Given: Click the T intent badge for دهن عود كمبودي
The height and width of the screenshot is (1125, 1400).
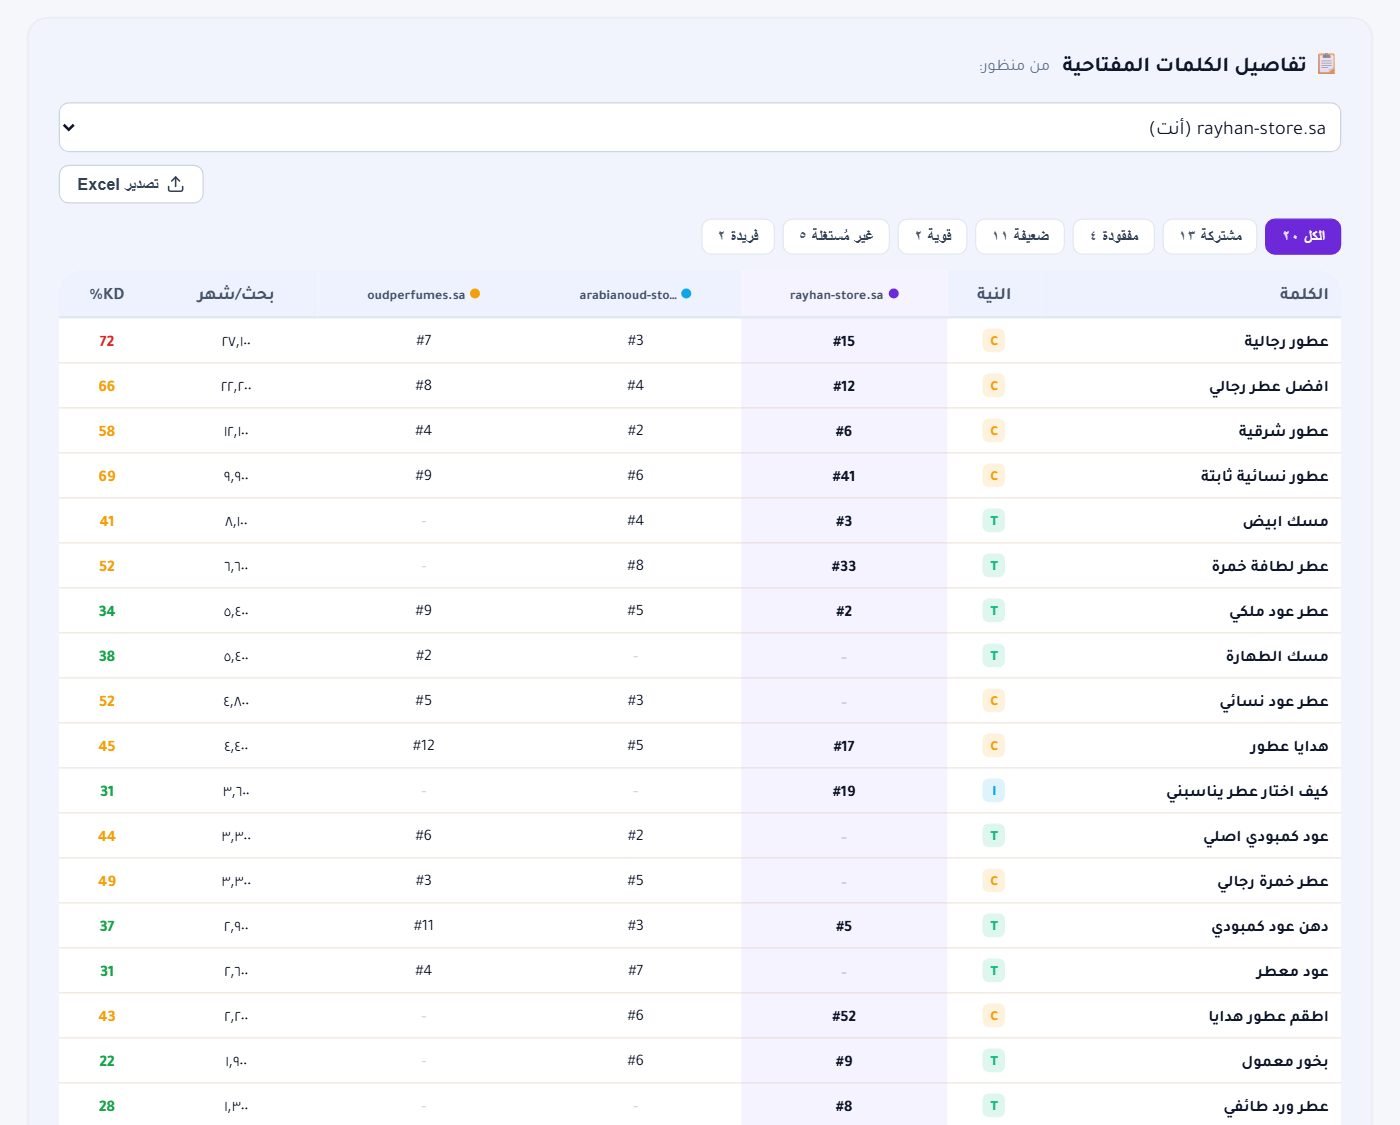Looking at the screenshot, I should [x=994, y=926].
